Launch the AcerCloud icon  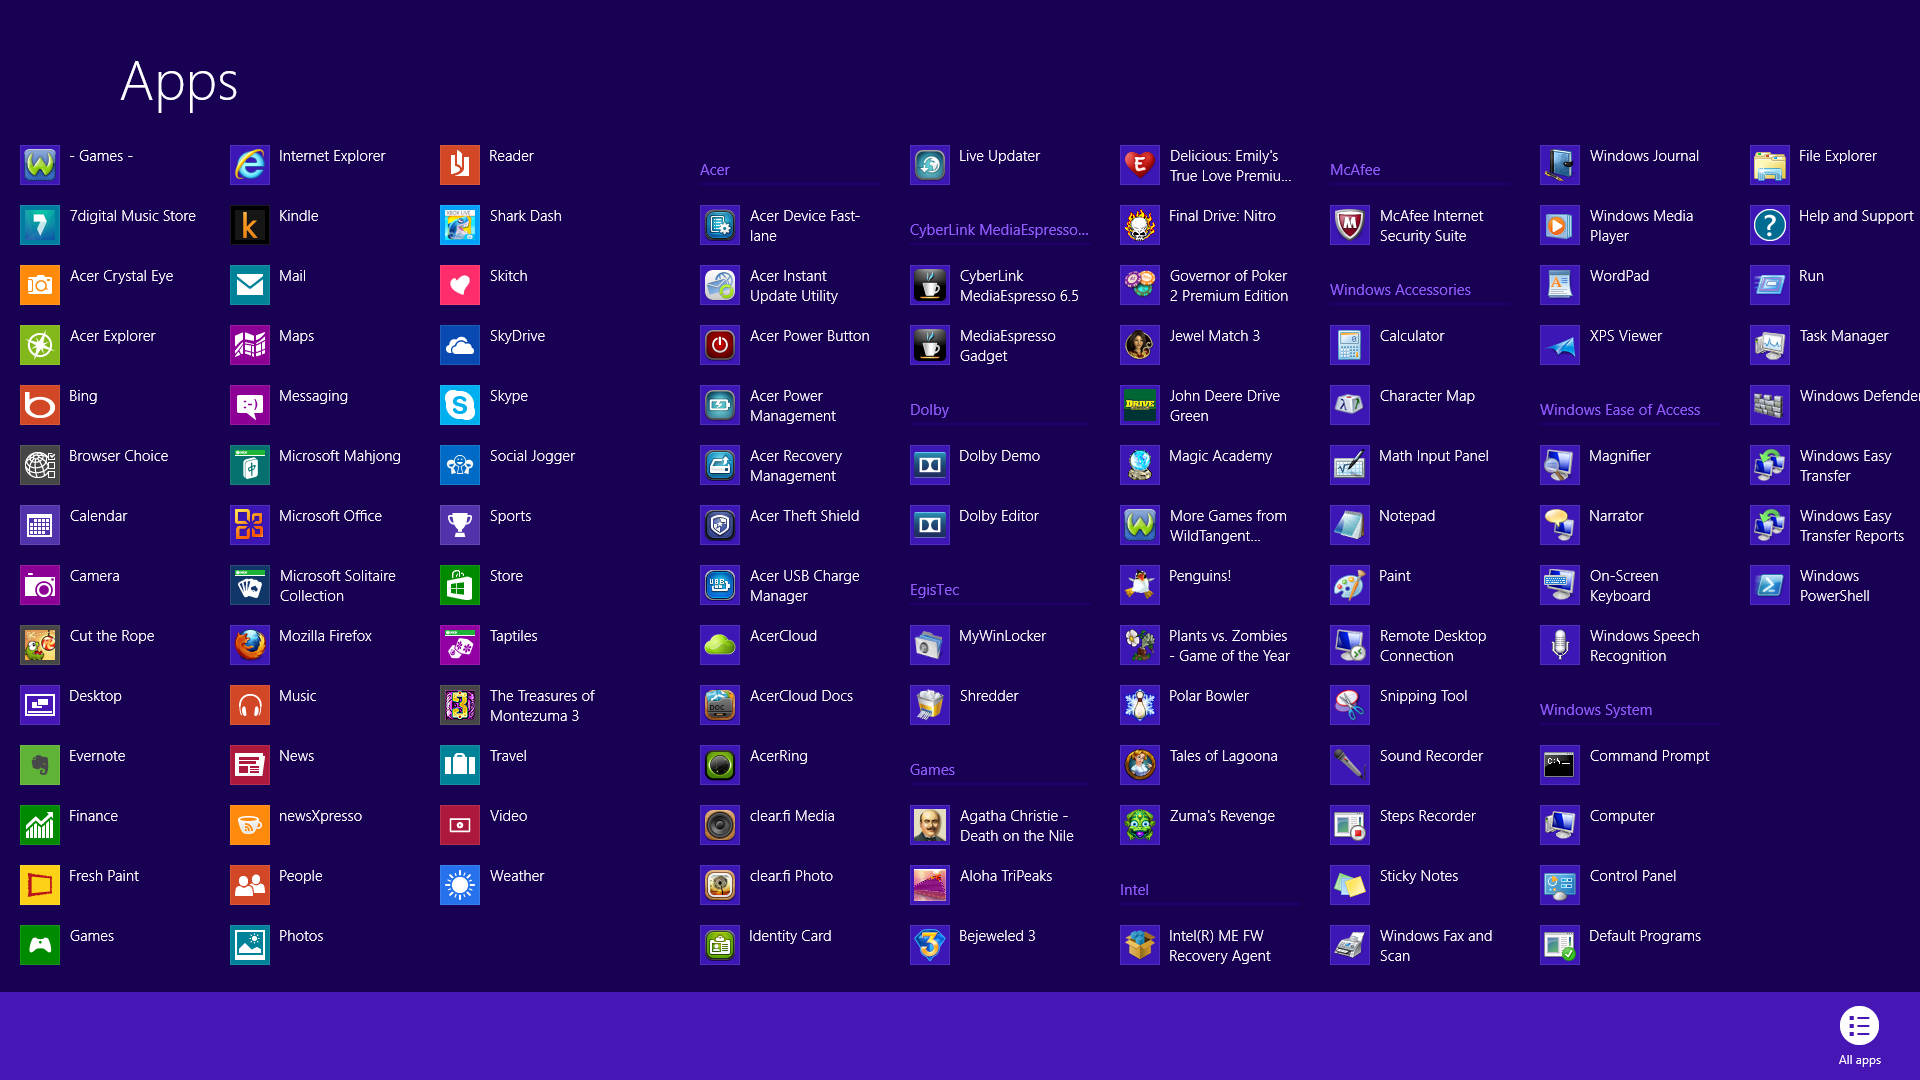coord(720,645)
